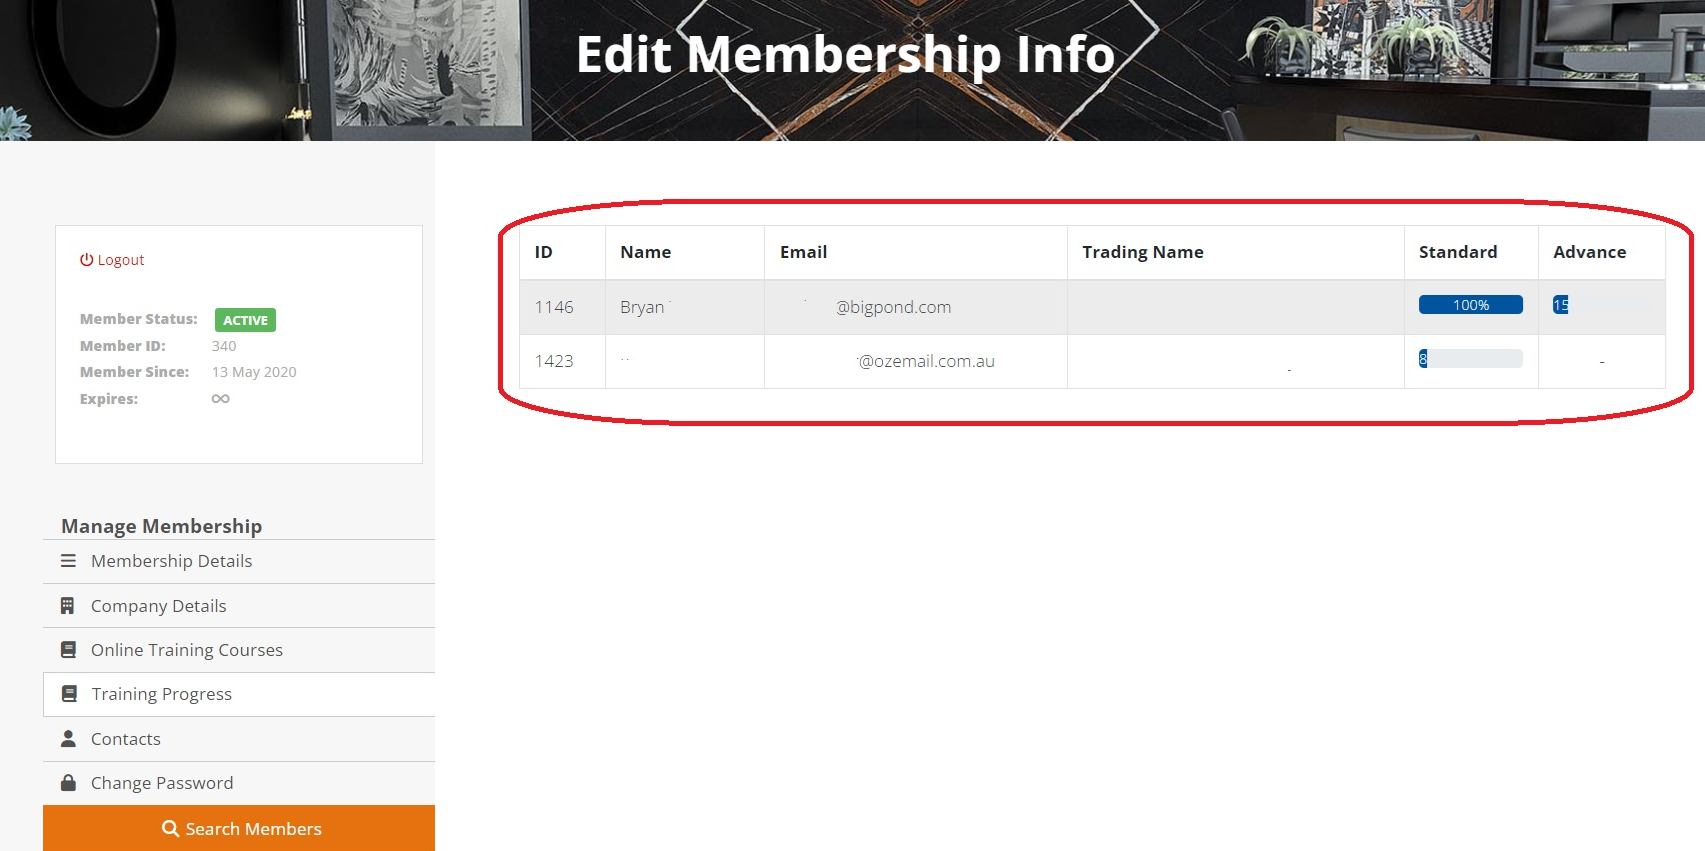Click the Training Progress book icon
Viewport: 1705px width, 851px height.
click(x=69, y=694)
